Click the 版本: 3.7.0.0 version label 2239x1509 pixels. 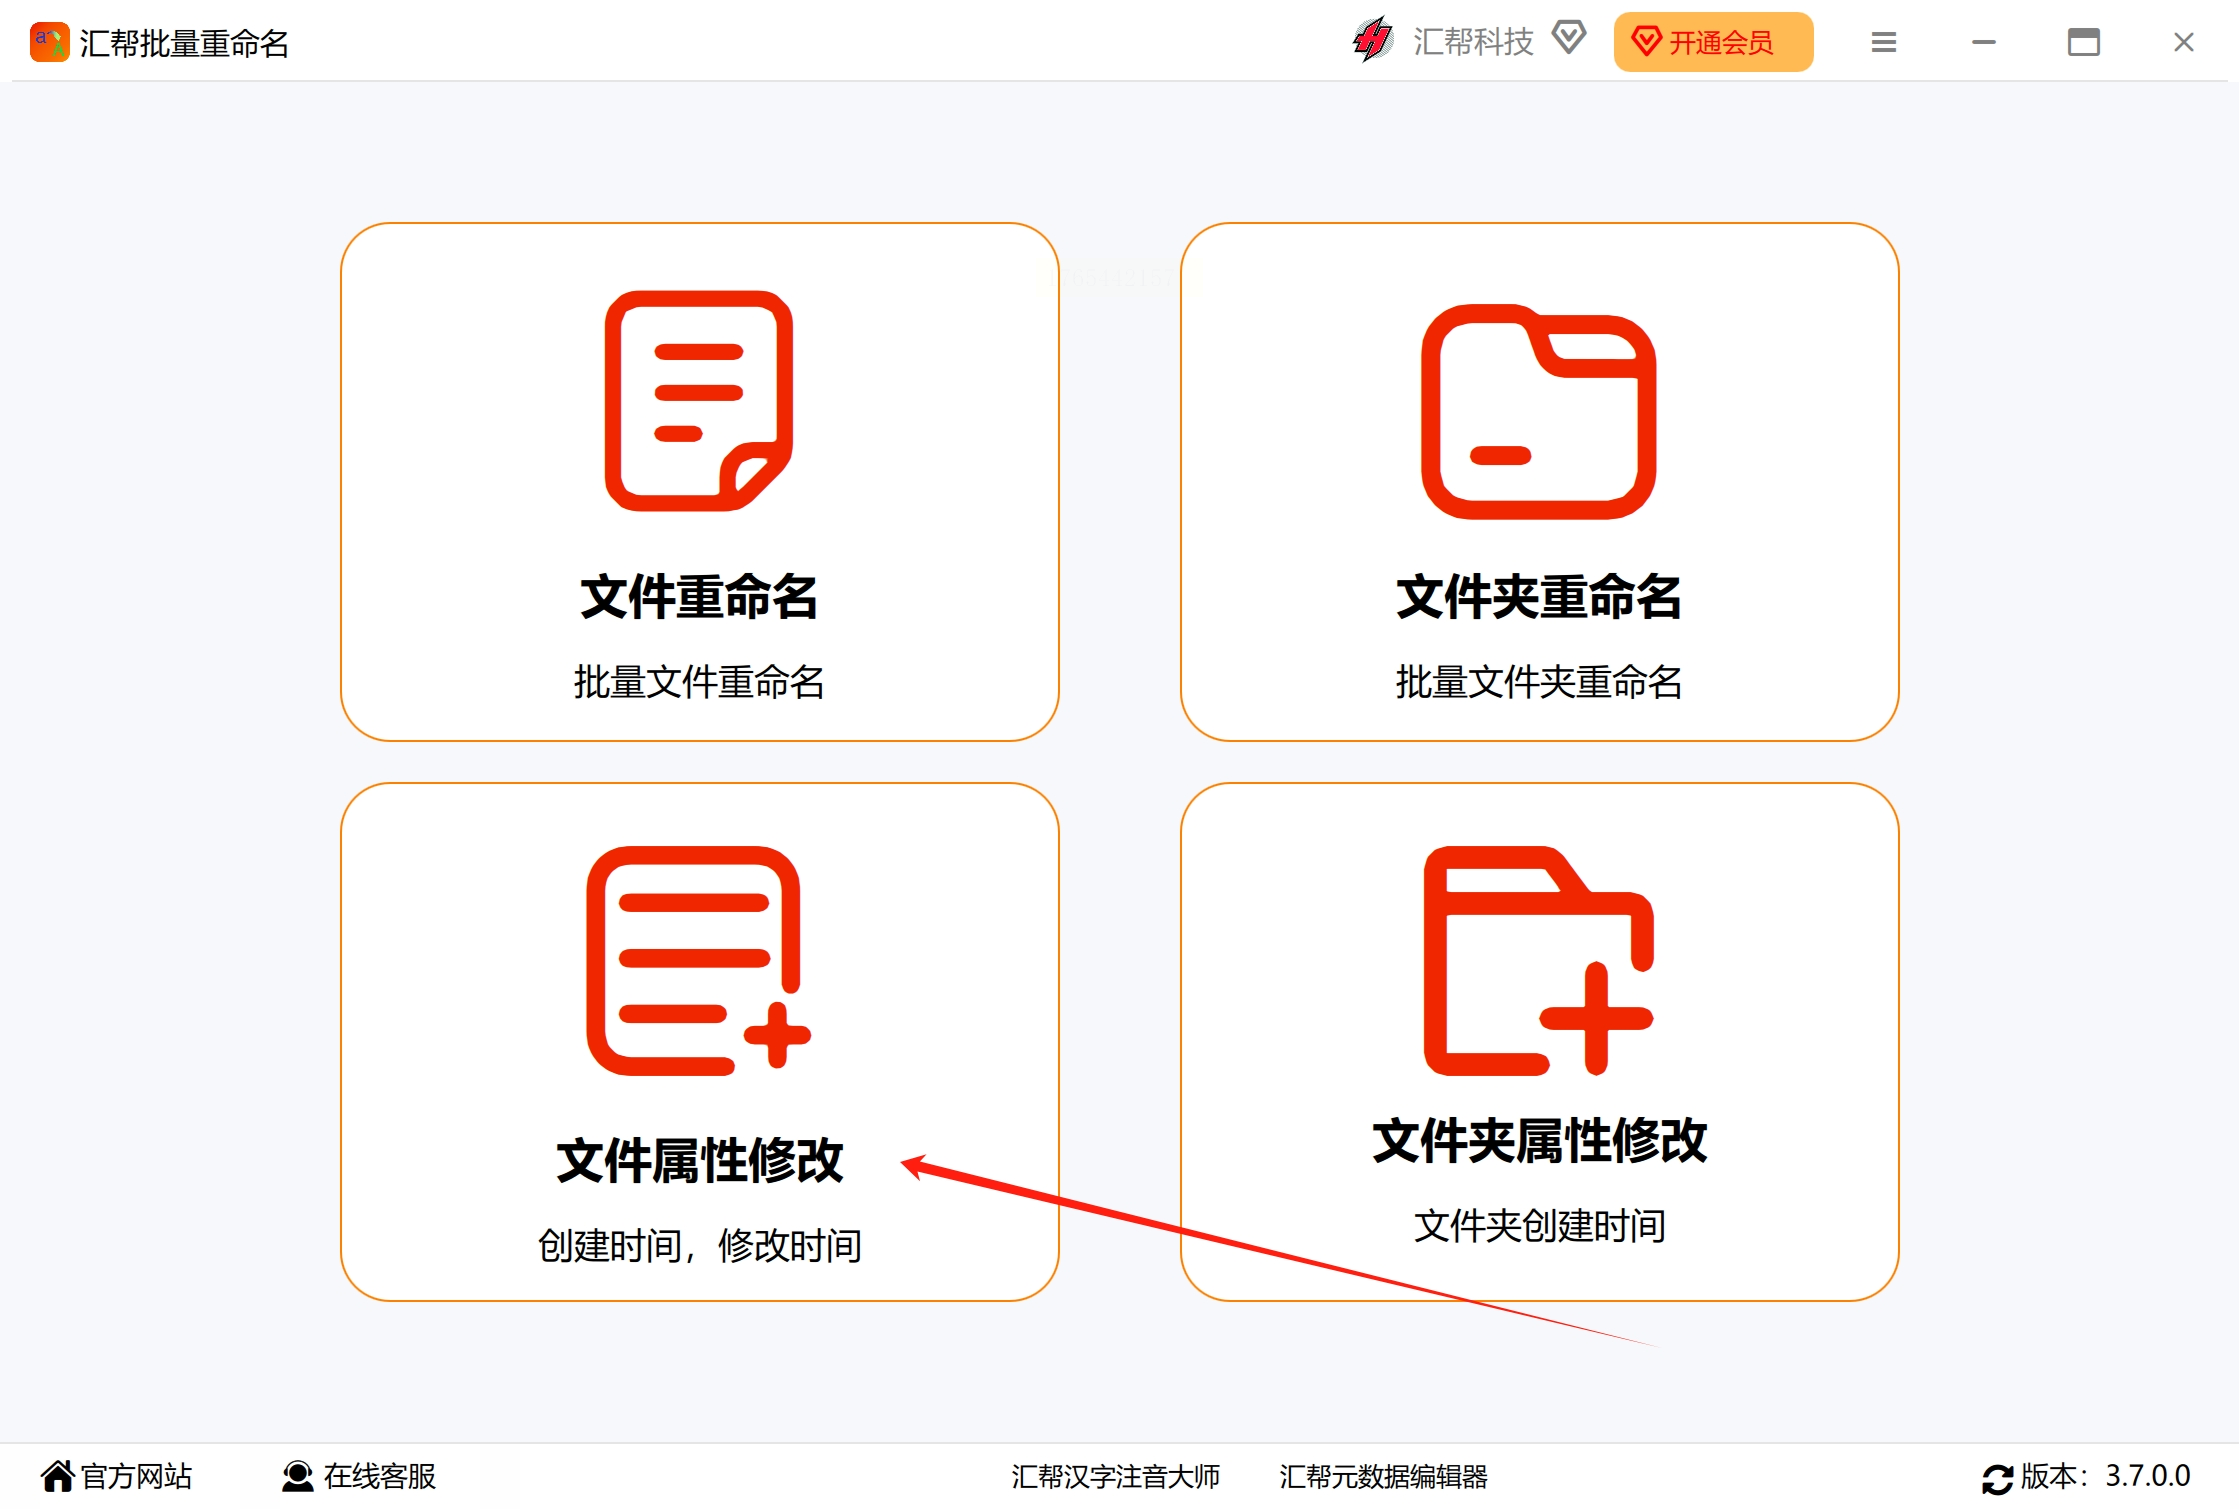coord(2104,1476)
